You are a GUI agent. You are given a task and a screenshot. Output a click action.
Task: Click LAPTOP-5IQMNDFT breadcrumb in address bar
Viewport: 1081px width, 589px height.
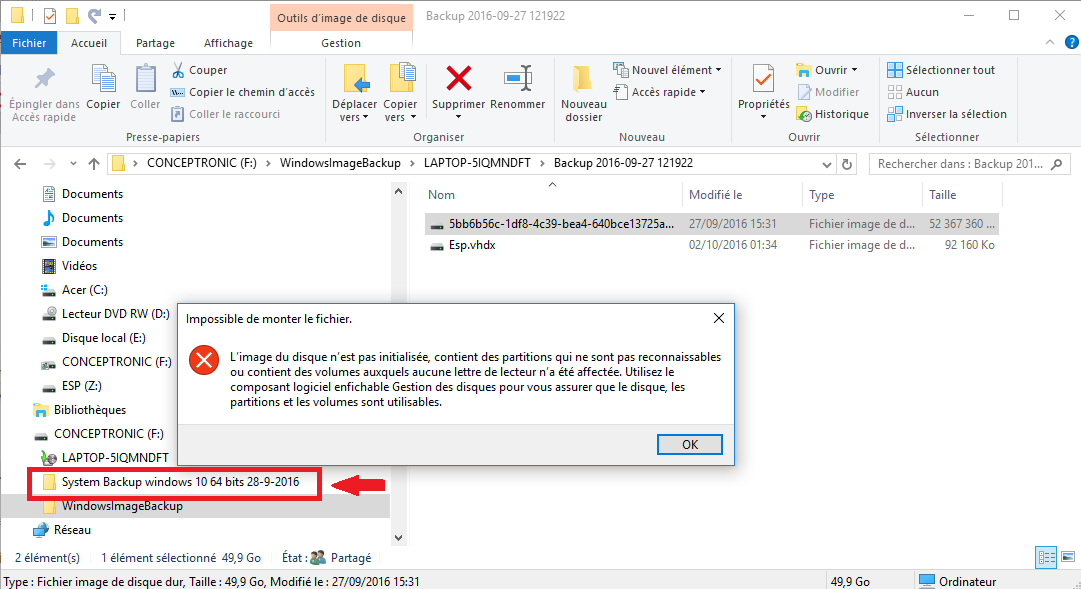[x=477, y=163]
